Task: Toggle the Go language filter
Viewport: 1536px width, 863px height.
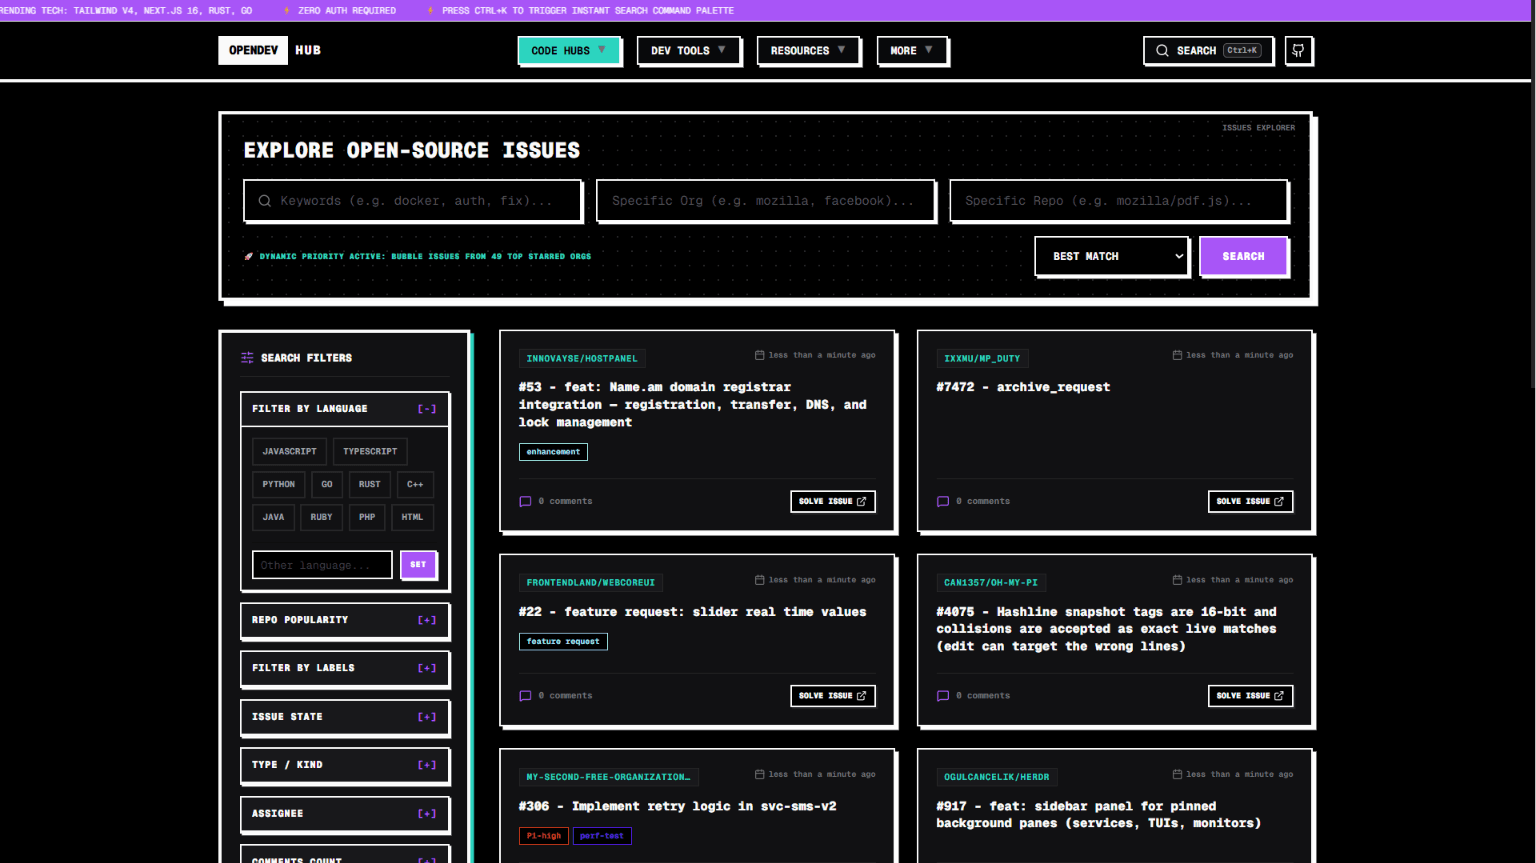Action: click(327, 485)
